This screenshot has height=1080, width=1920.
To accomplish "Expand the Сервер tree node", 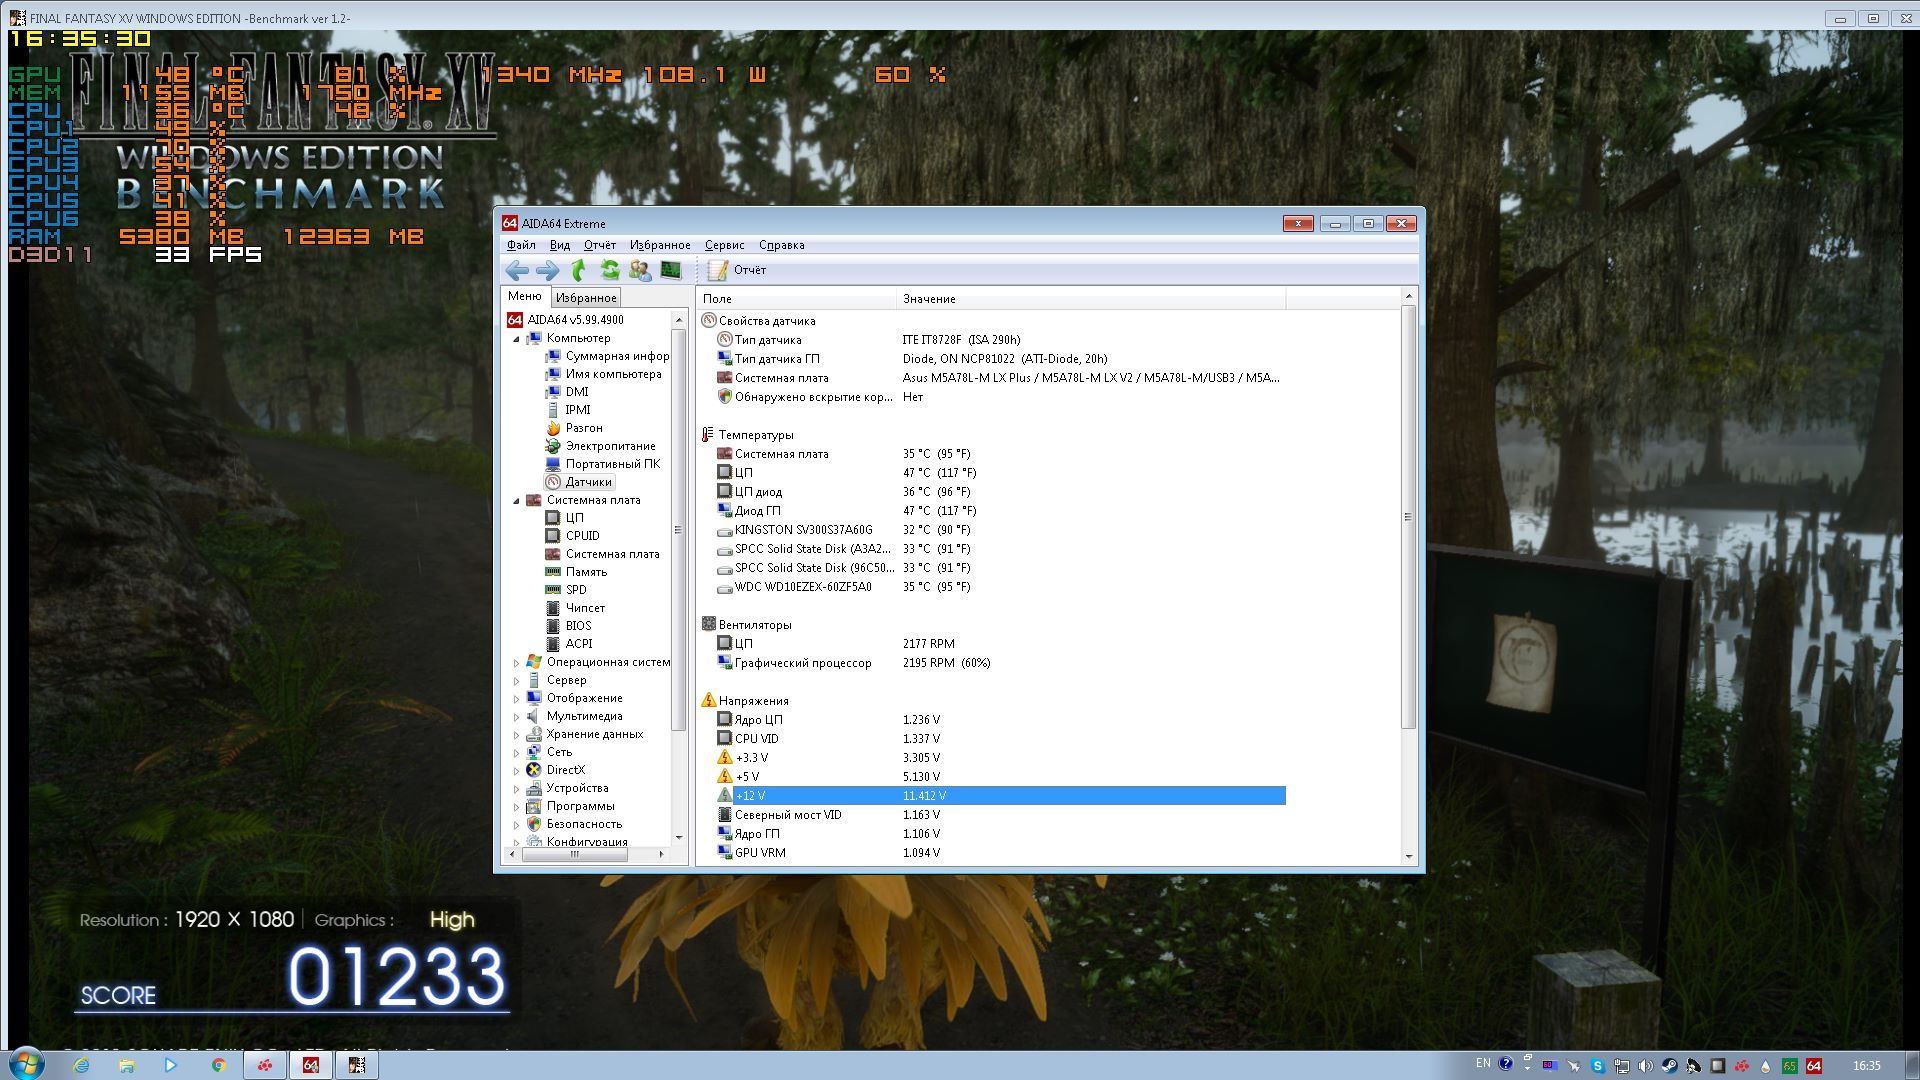I will pyautogui.click(x=517, y=681).
